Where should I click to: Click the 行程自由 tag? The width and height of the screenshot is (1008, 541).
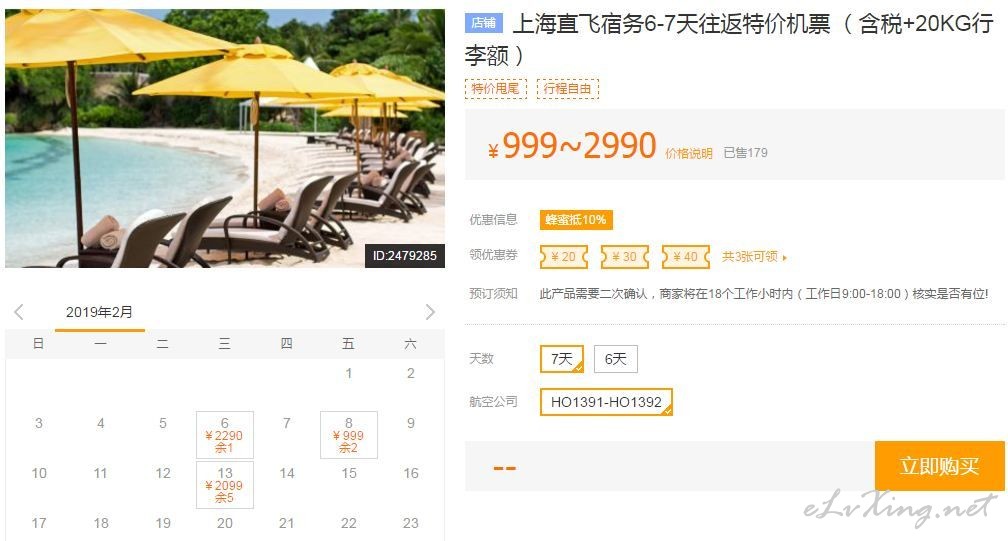click(x=568, y=89)
